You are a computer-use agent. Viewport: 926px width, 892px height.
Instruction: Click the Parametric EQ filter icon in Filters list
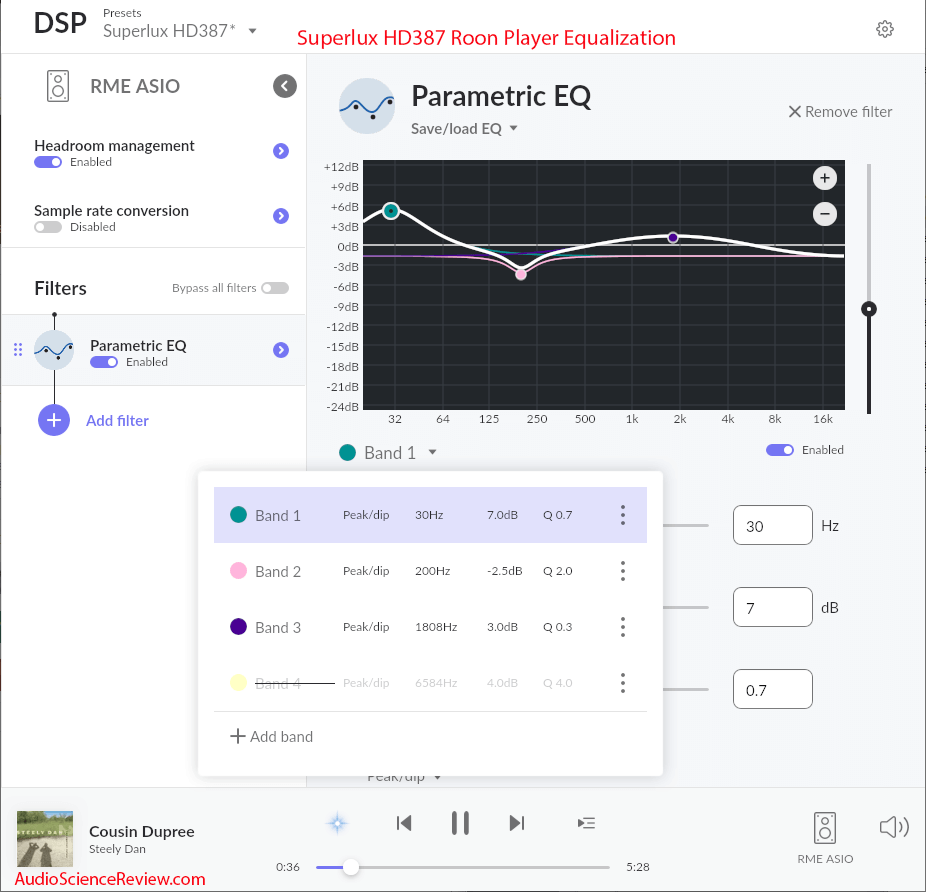coord(54,350)
